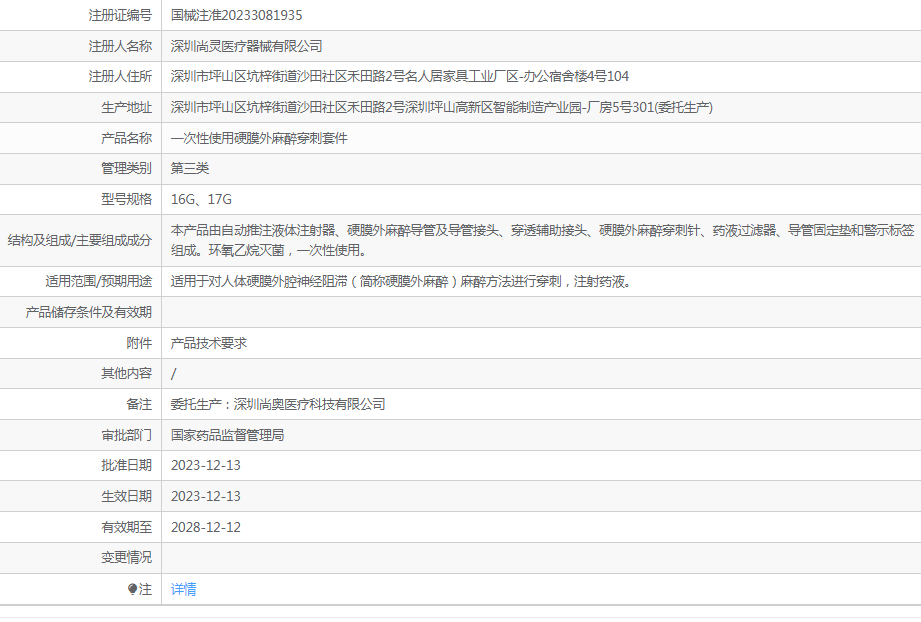Click the 产品储存条件及有效期 label
921x622 pixels.
(x=88, y=312)
